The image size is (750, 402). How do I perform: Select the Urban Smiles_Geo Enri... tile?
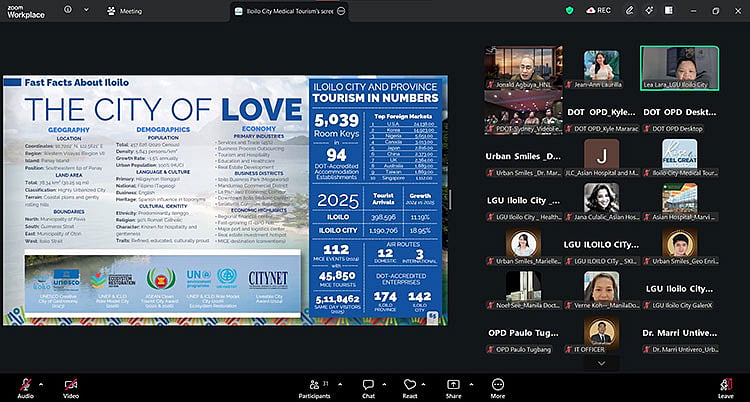coord(679,246)
